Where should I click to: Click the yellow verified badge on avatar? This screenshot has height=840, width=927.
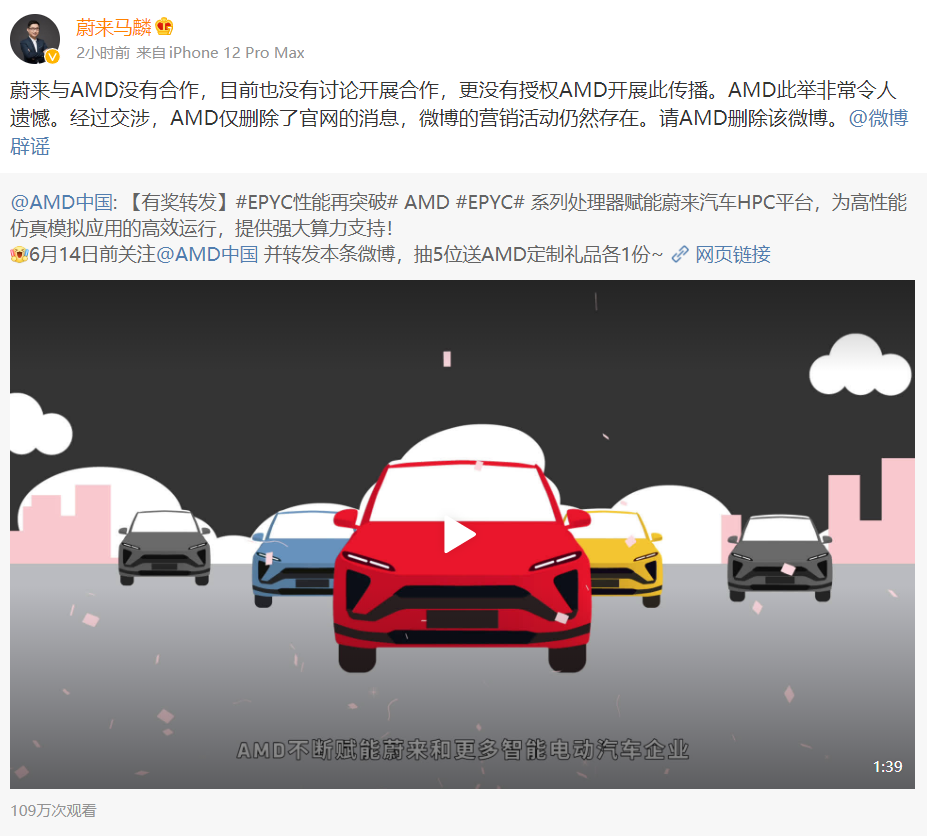tap(53, 56)
